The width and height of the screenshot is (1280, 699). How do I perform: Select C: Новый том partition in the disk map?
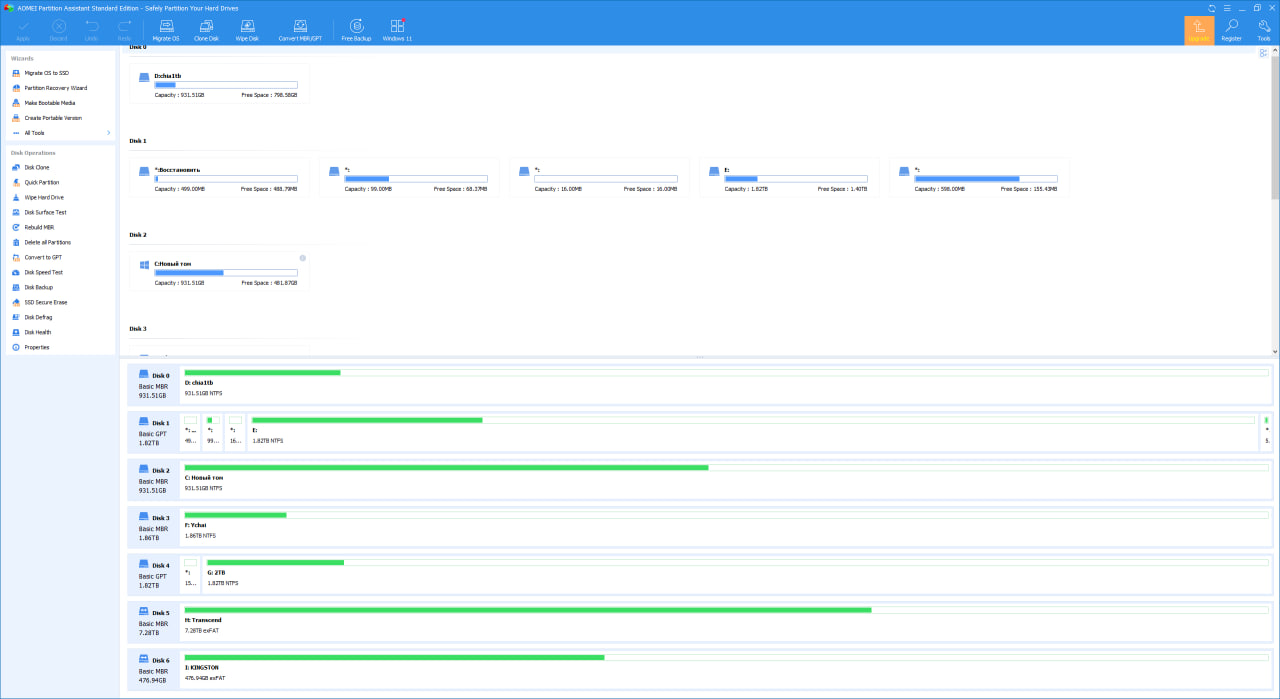[726, 478]
